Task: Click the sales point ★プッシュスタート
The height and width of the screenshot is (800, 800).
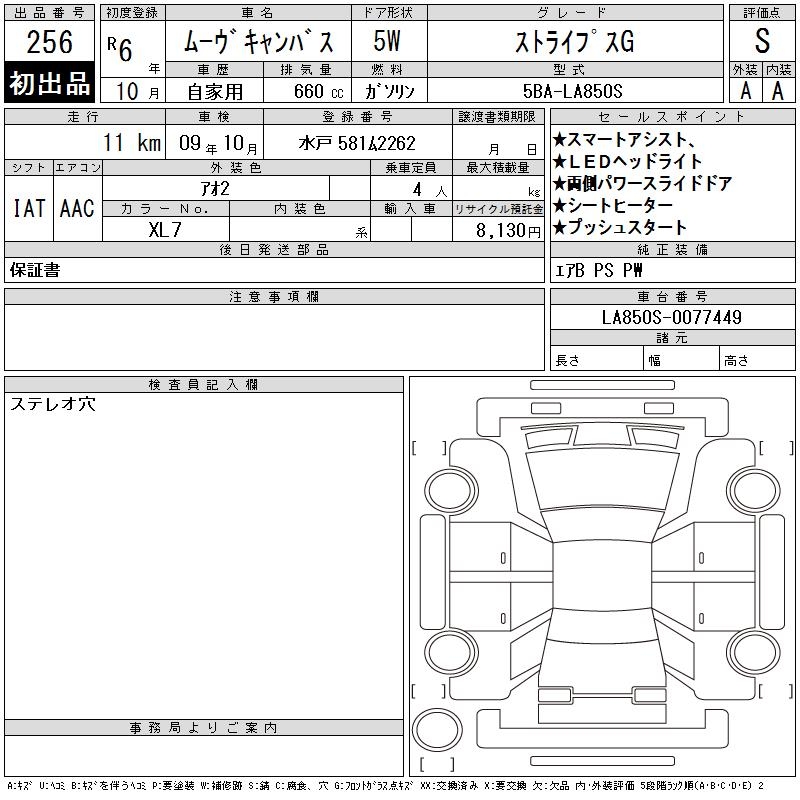Action: pyautogui.click(x=620, y=228)
